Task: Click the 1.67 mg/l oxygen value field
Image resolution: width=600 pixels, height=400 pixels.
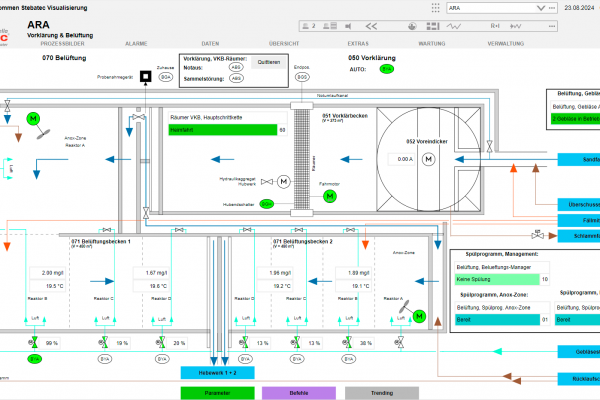Action: 151,273
